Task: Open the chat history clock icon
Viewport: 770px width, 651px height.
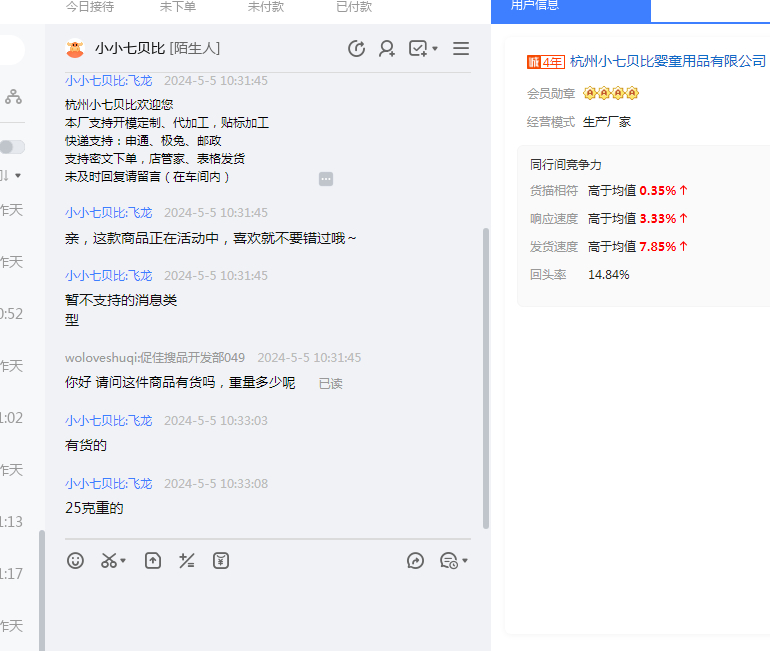Action: point(356,49)
